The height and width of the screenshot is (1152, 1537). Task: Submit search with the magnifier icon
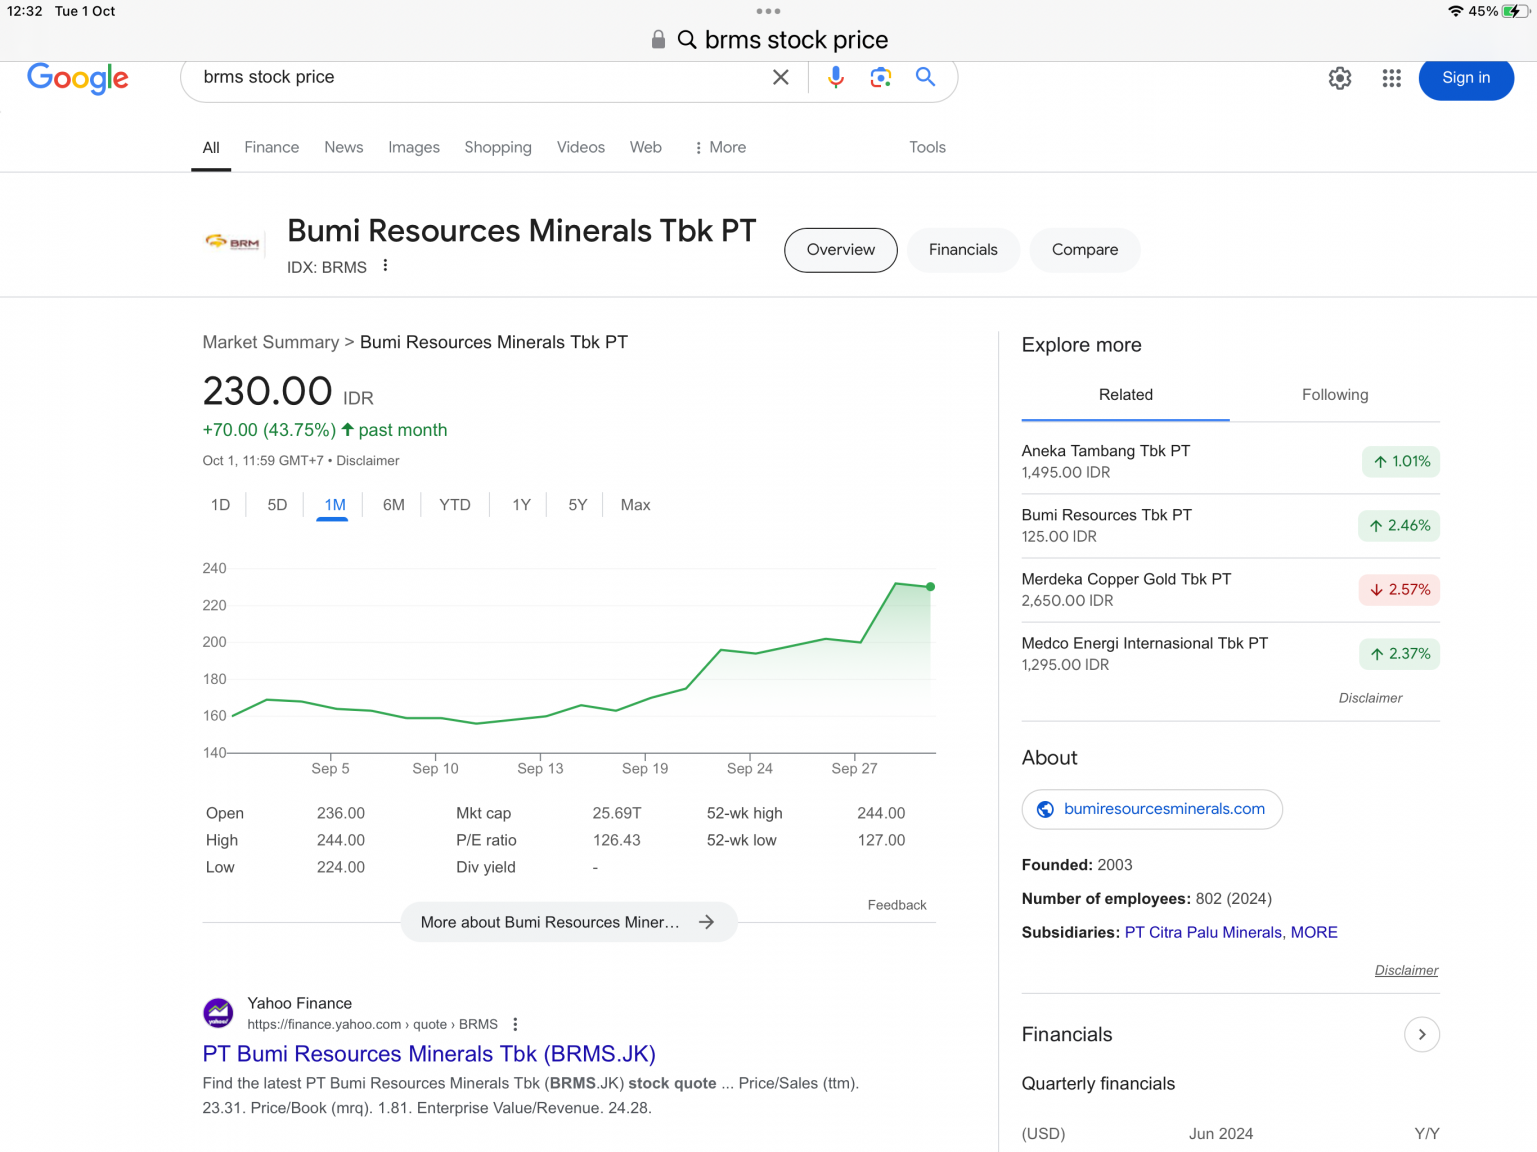(x=925, y=77)
